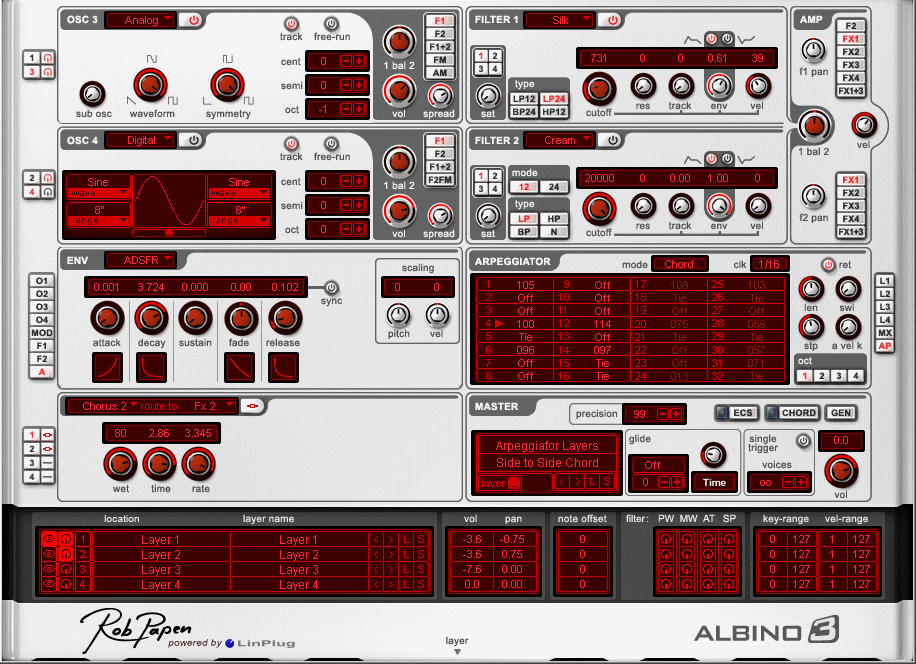Decrease voices count with minus

click(x=788, y=482)
